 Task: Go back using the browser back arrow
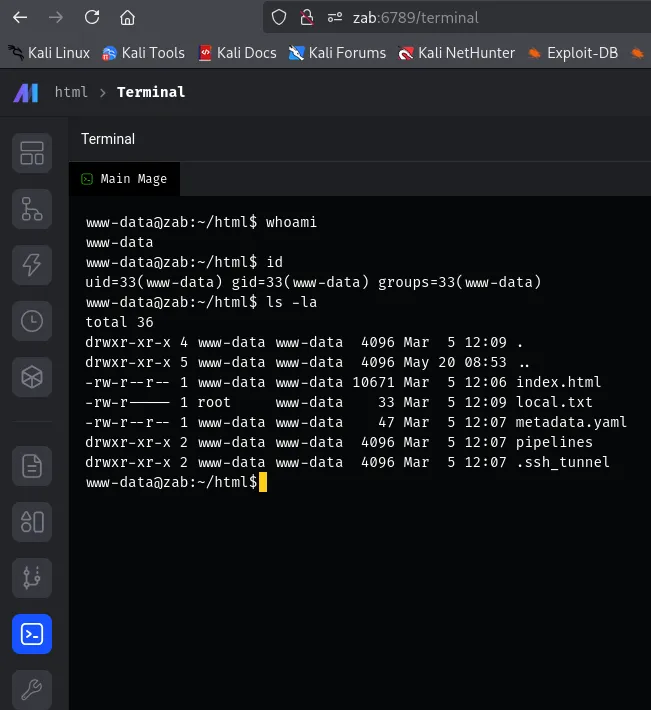point(20,18)
